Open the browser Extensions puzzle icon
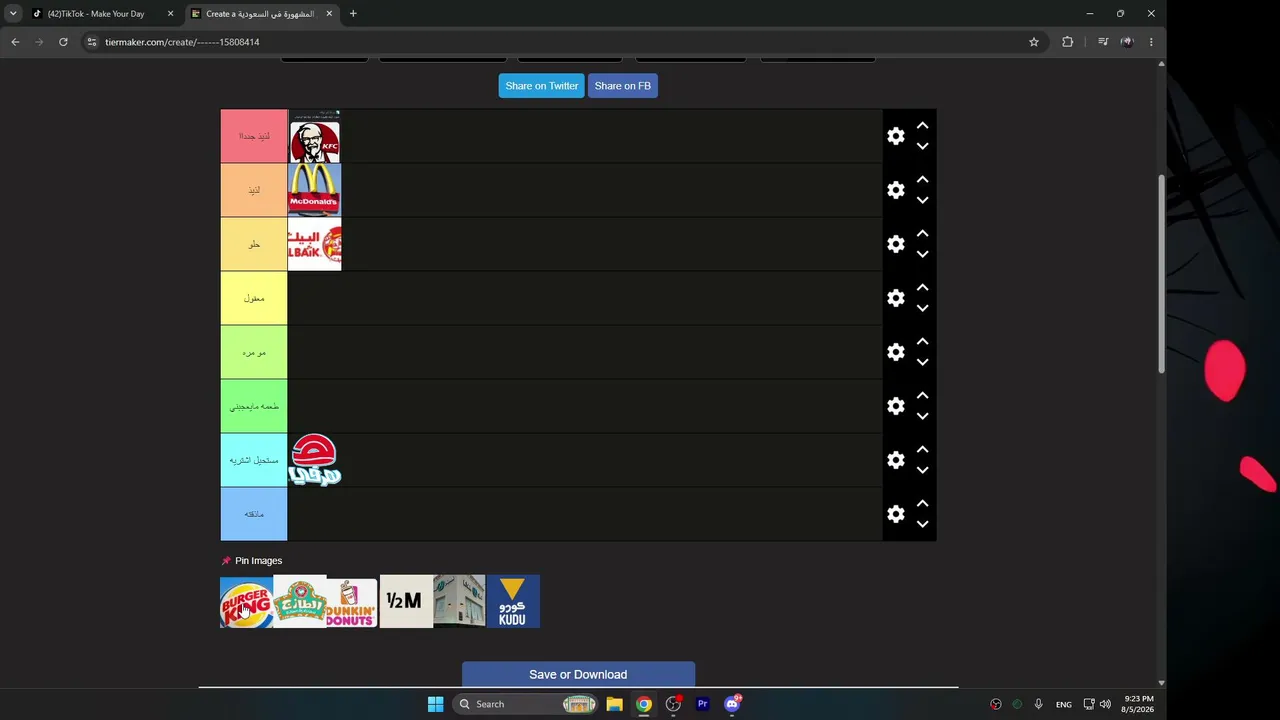1280x720 pixels. (1067, 42)
